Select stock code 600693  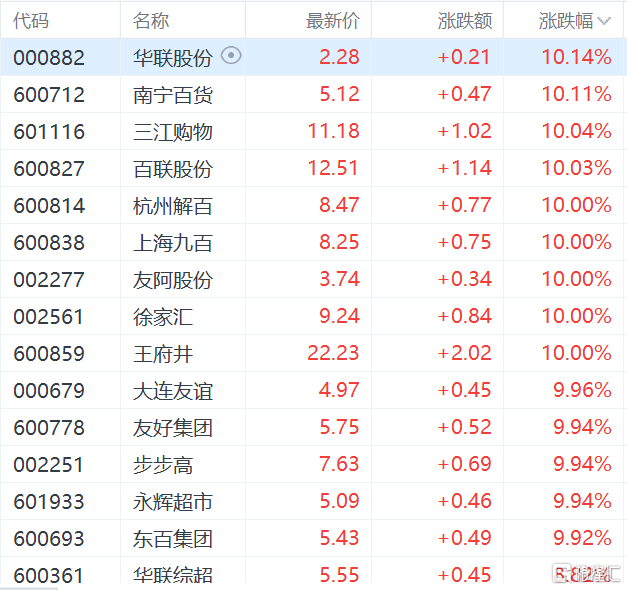click(49, 539)
